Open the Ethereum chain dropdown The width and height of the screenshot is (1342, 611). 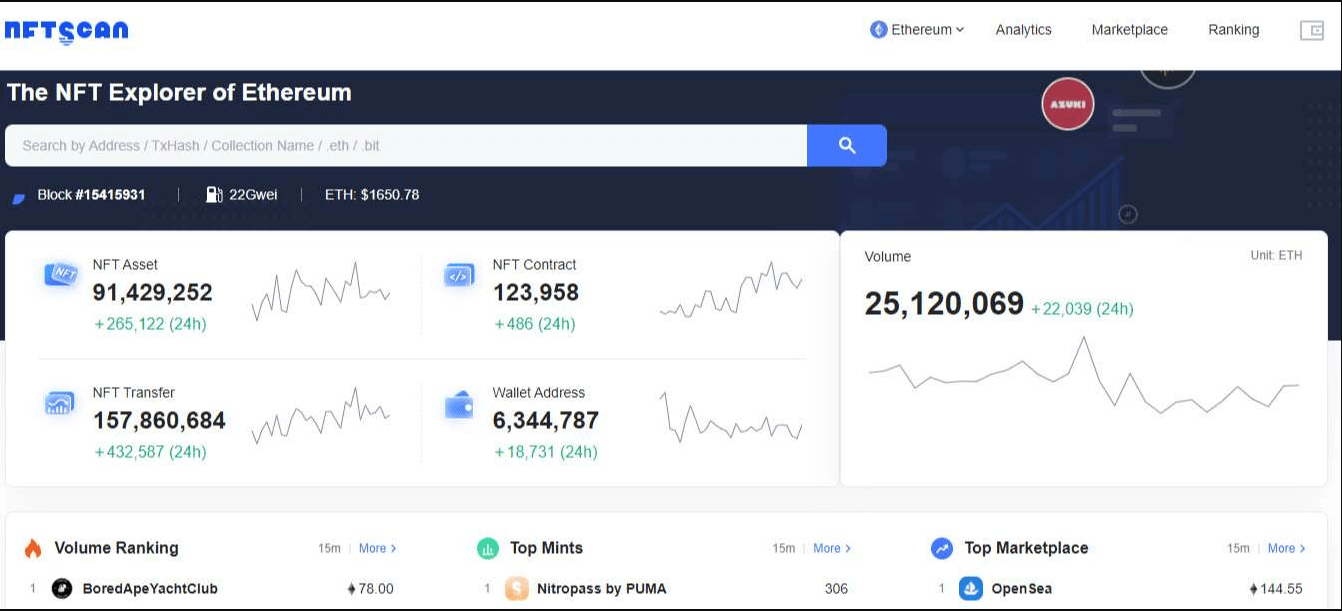tap(917, 30)
